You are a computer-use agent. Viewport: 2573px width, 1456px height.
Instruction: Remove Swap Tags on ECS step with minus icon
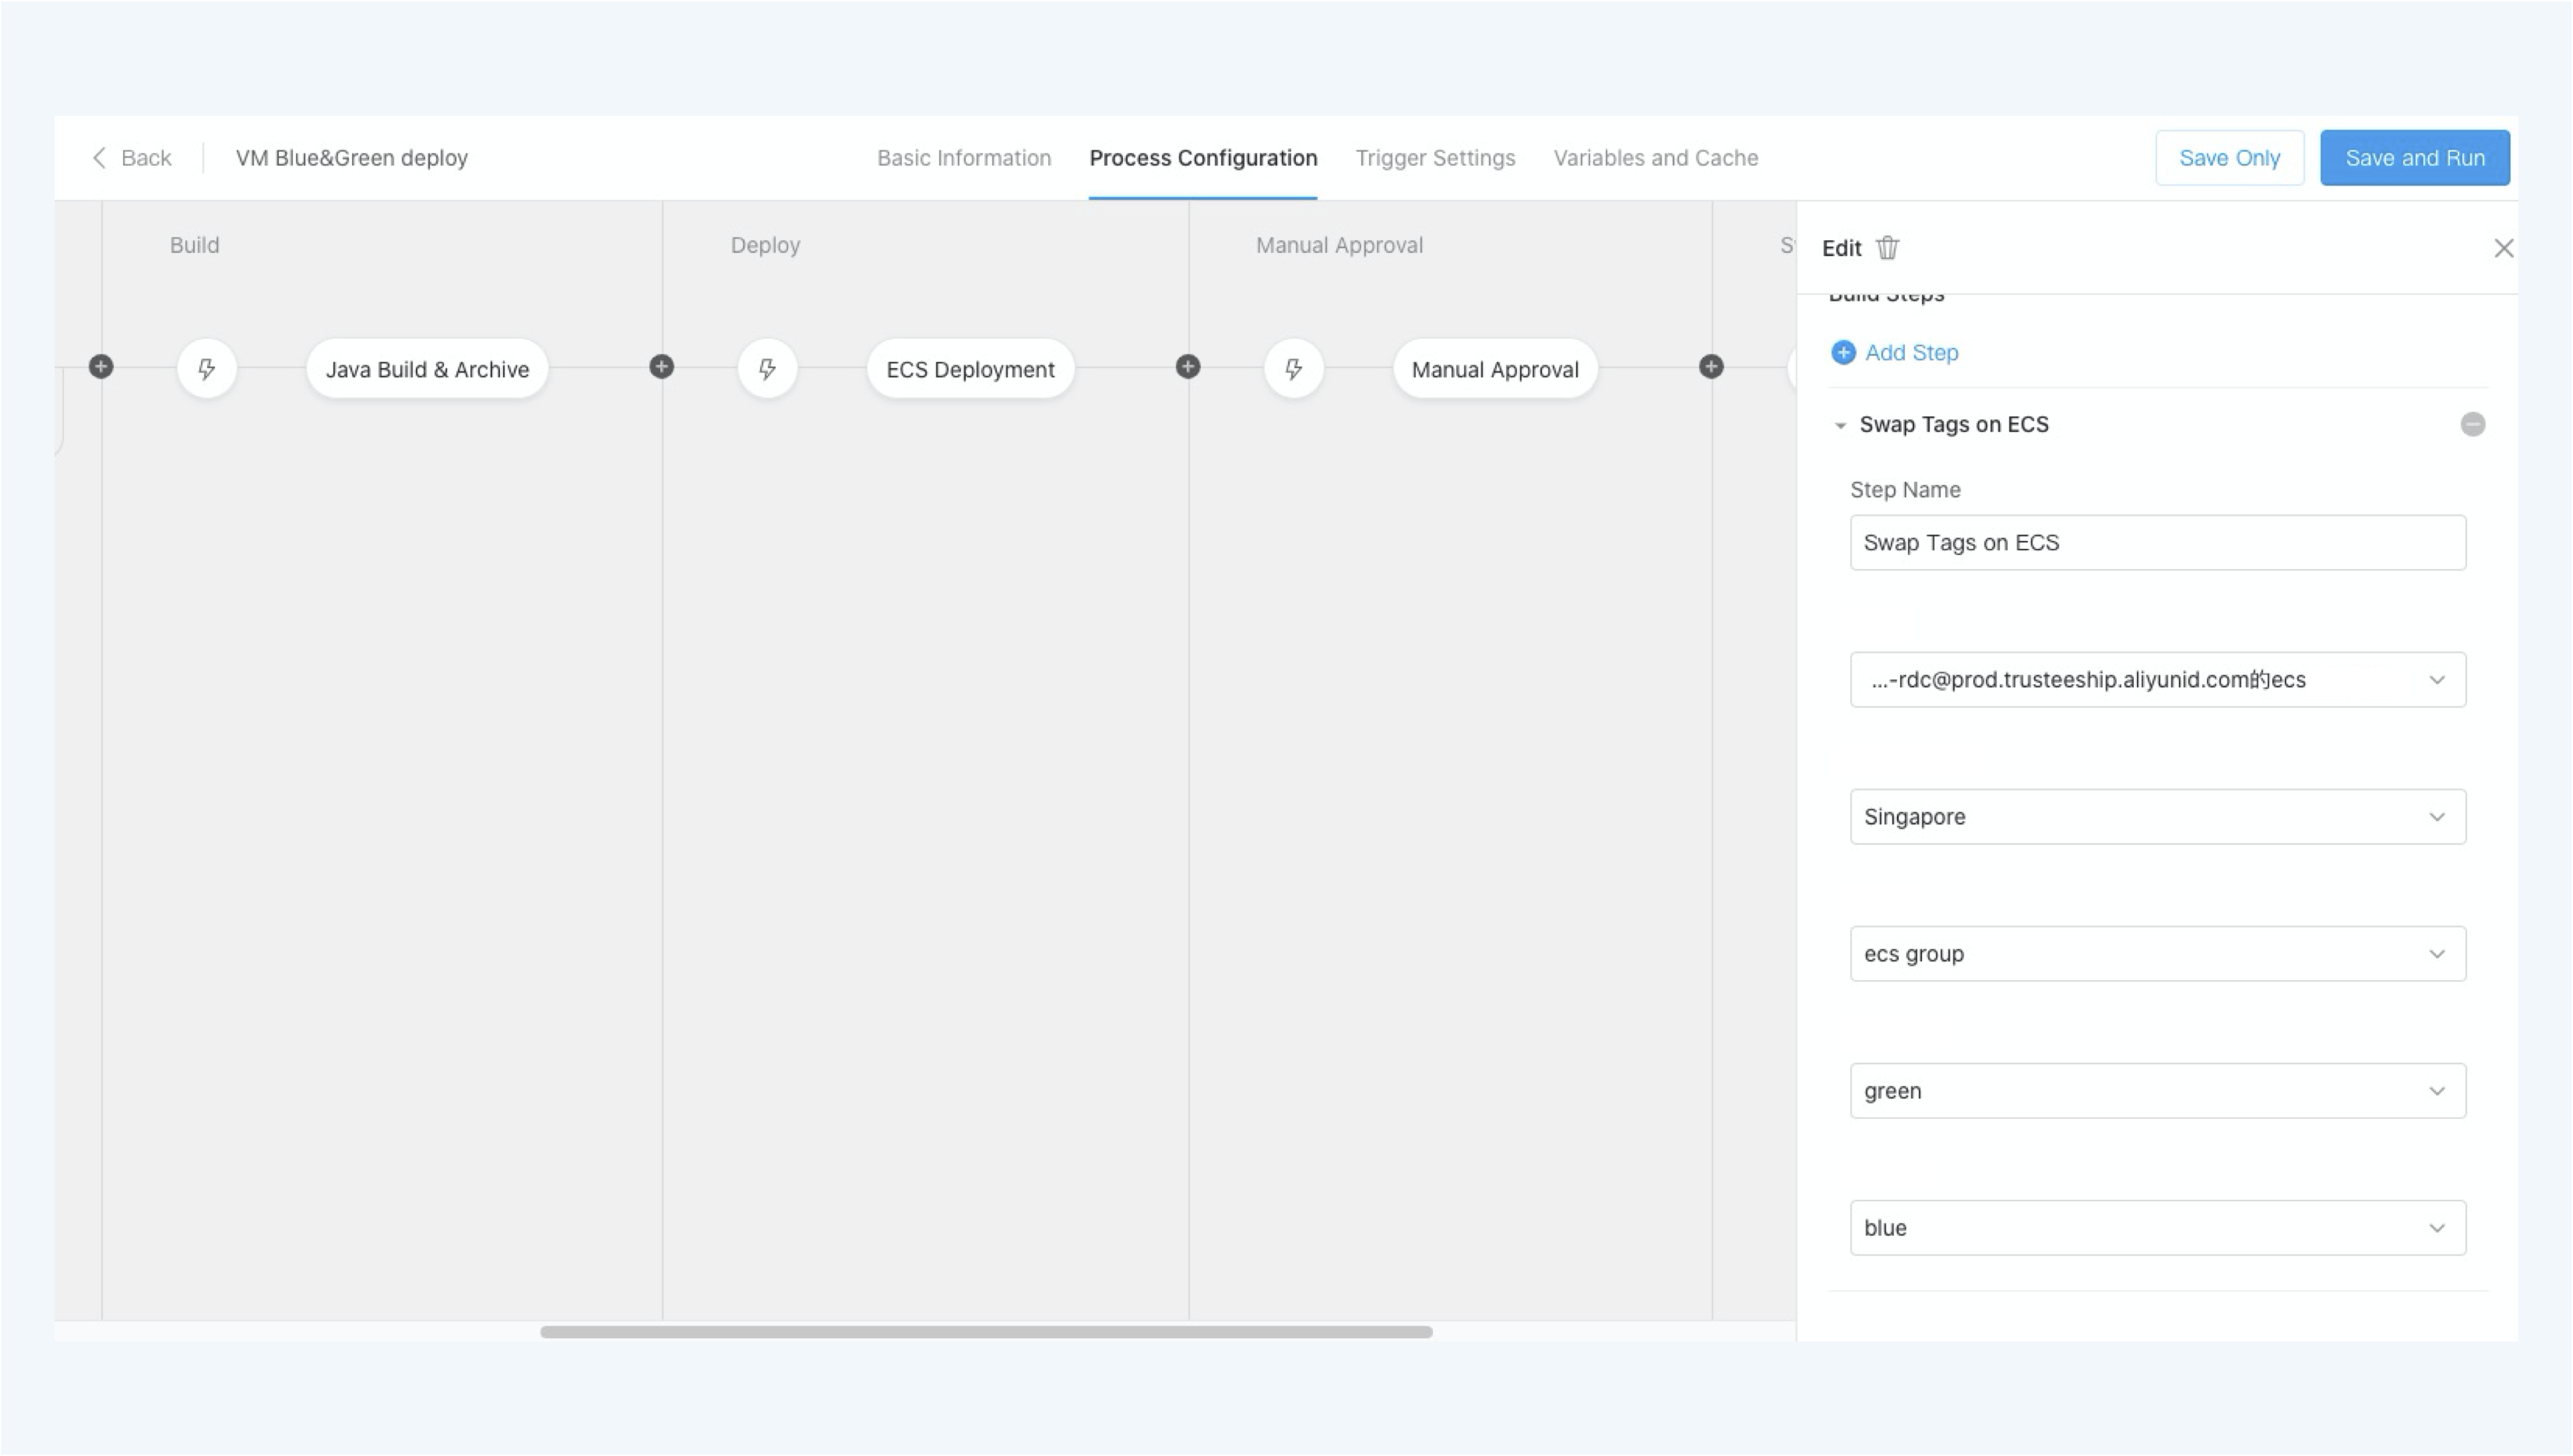[x=2472, y=424]
